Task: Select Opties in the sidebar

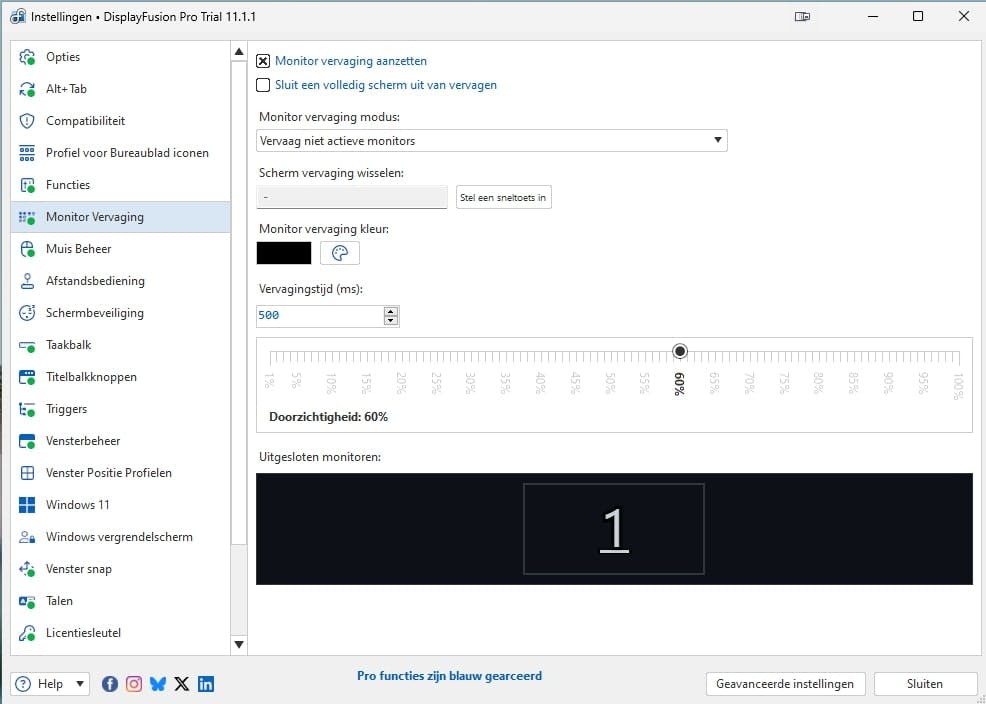Action: tap(121, 57)
